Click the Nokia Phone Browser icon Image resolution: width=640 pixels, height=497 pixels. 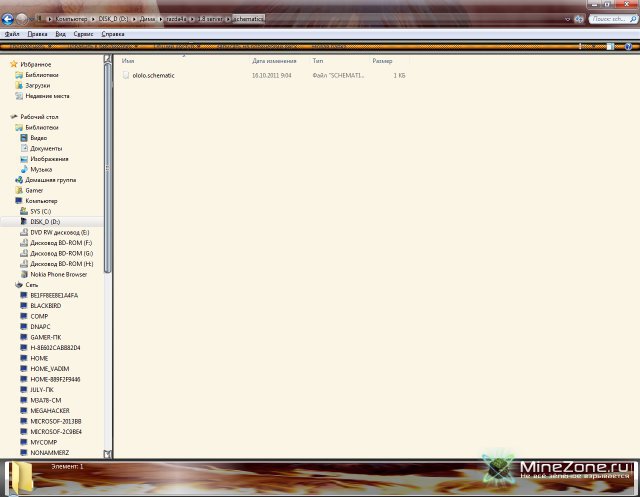(24, 274)
